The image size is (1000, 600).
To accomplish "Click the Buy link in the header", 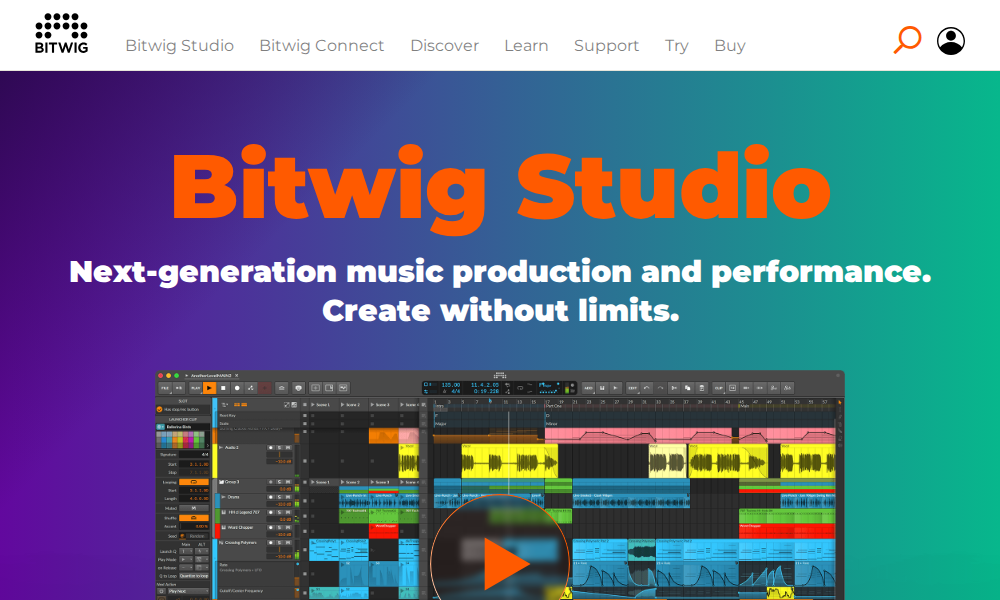I will [x=730, y=45].
